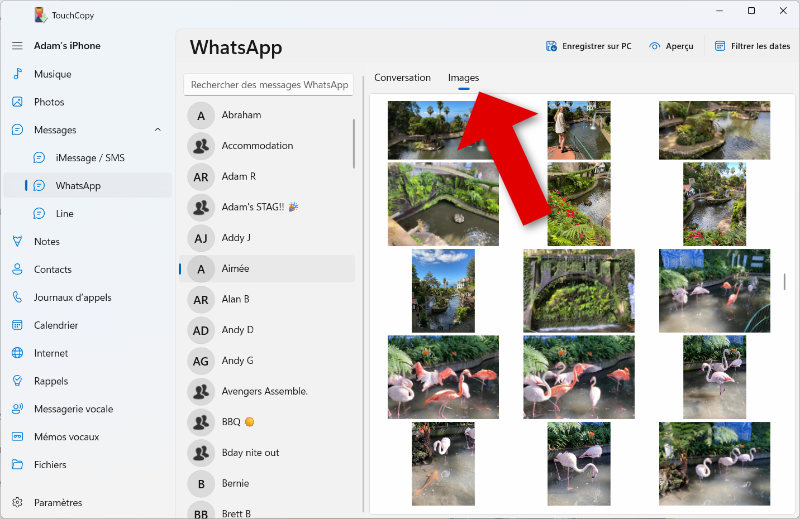
Task: Collapse the Messages section chevron
Action: [158, 130]
